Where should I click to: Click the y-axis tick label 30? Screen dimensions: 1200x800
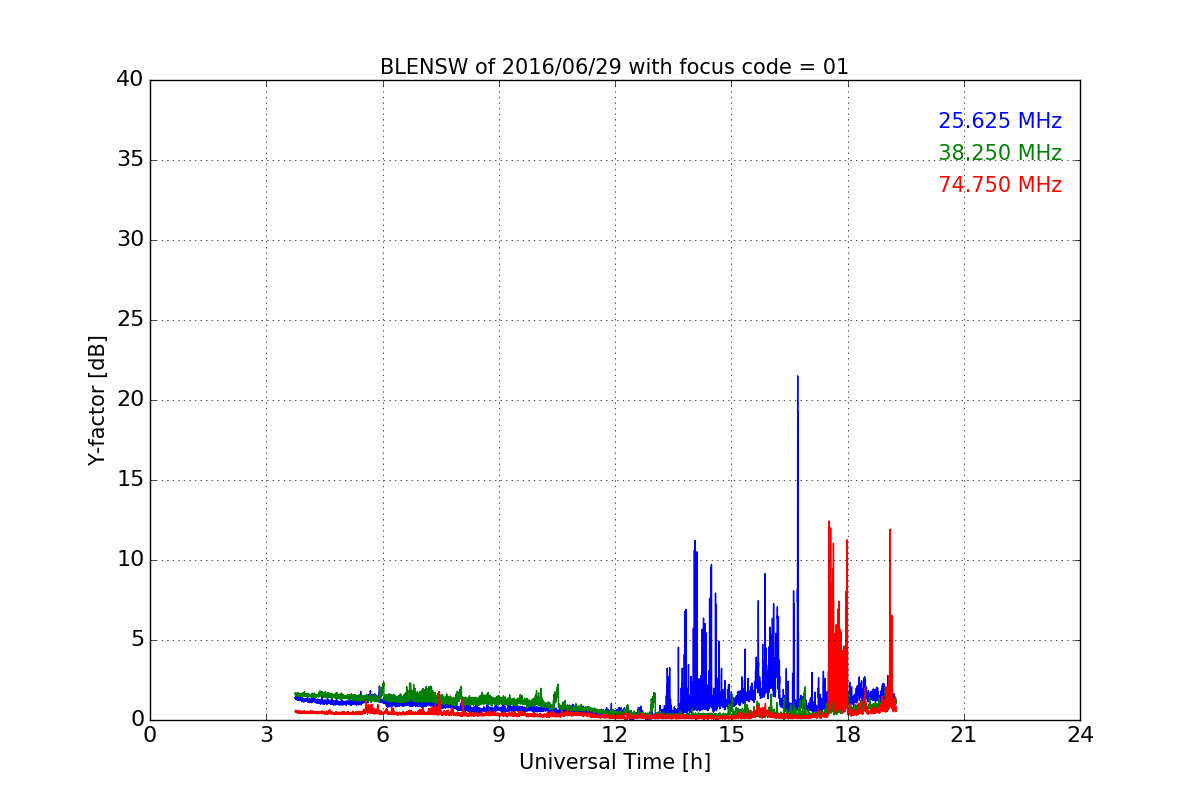tap(130, 240)
